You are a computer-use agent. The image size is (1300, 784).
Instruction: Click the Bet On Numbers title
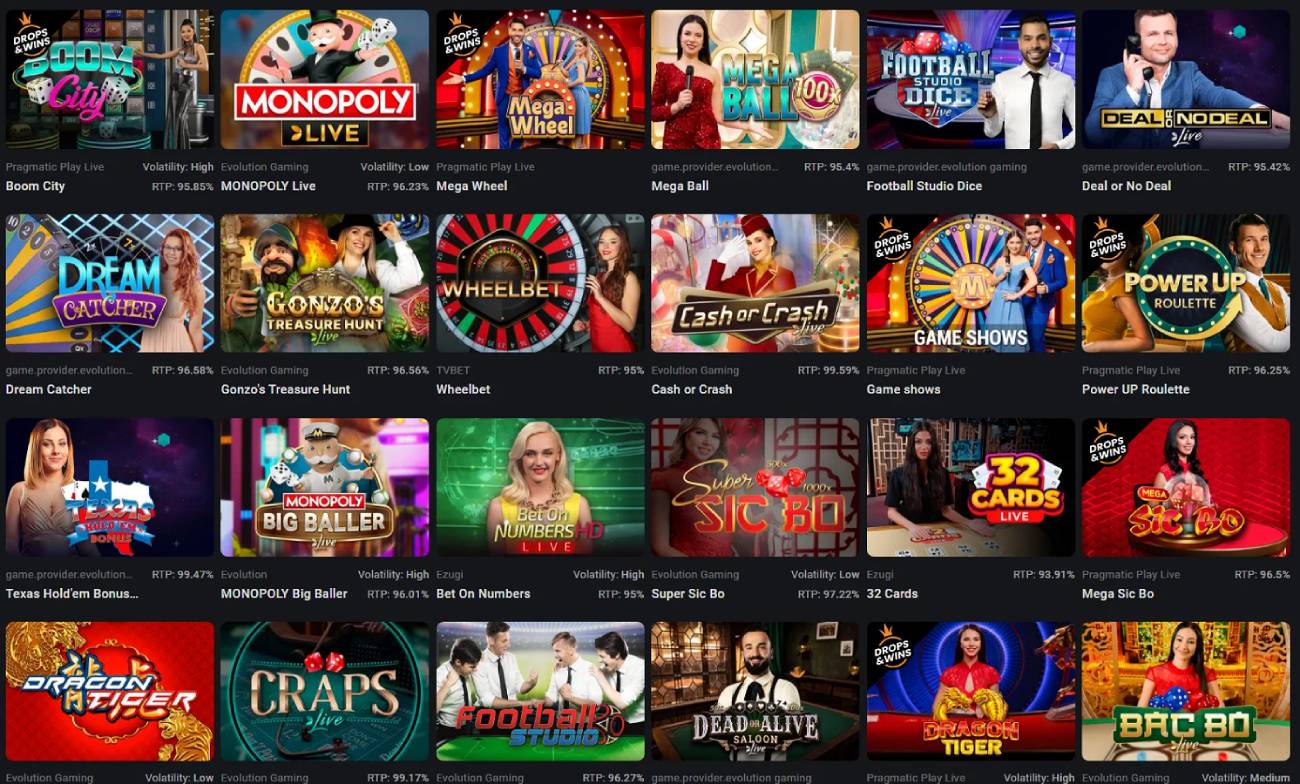[x=483, y=593]
